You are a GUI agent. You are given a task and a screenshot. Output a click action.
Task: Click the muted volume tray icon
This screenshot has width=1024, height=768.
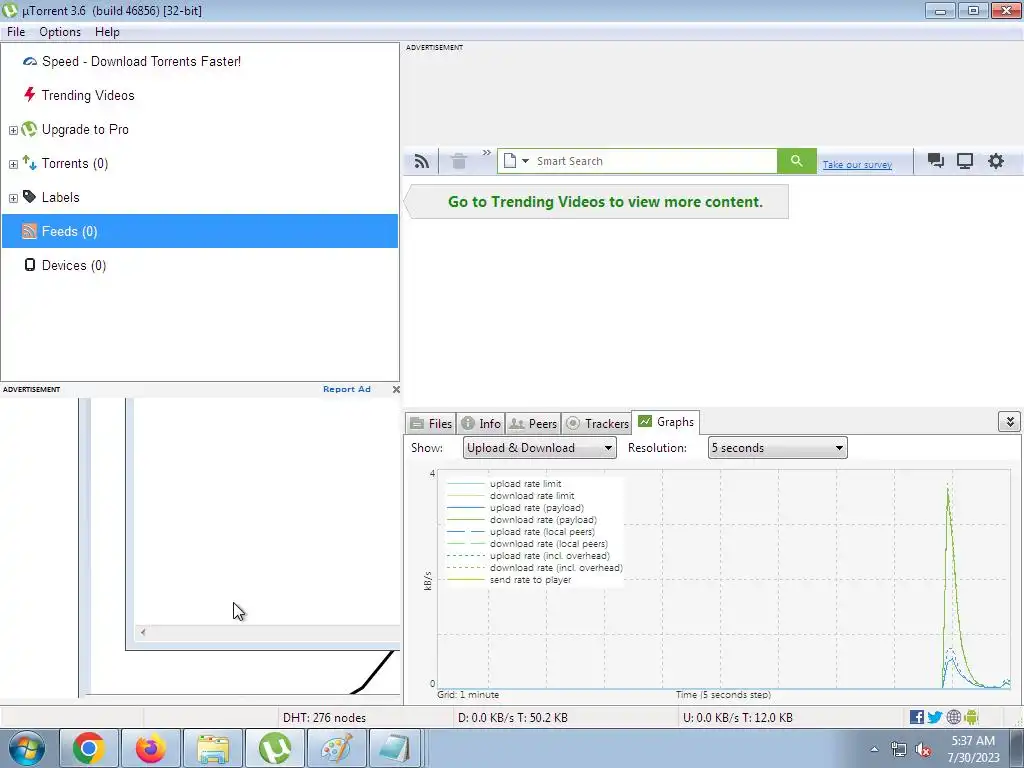point(923,750)
